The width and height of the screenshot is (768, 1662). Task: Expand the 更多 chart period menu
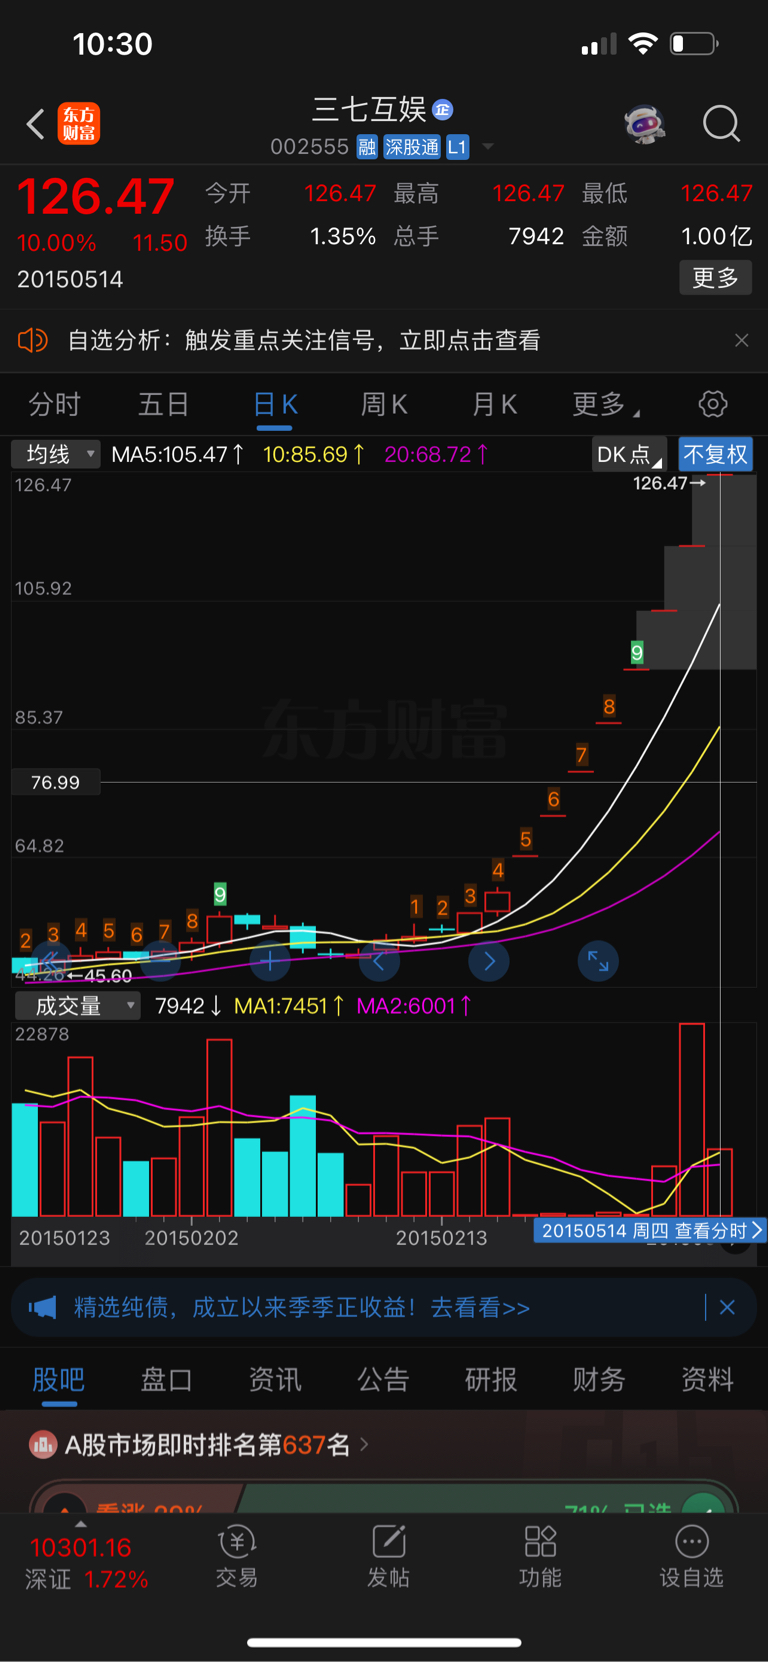[x=606, y=404]
